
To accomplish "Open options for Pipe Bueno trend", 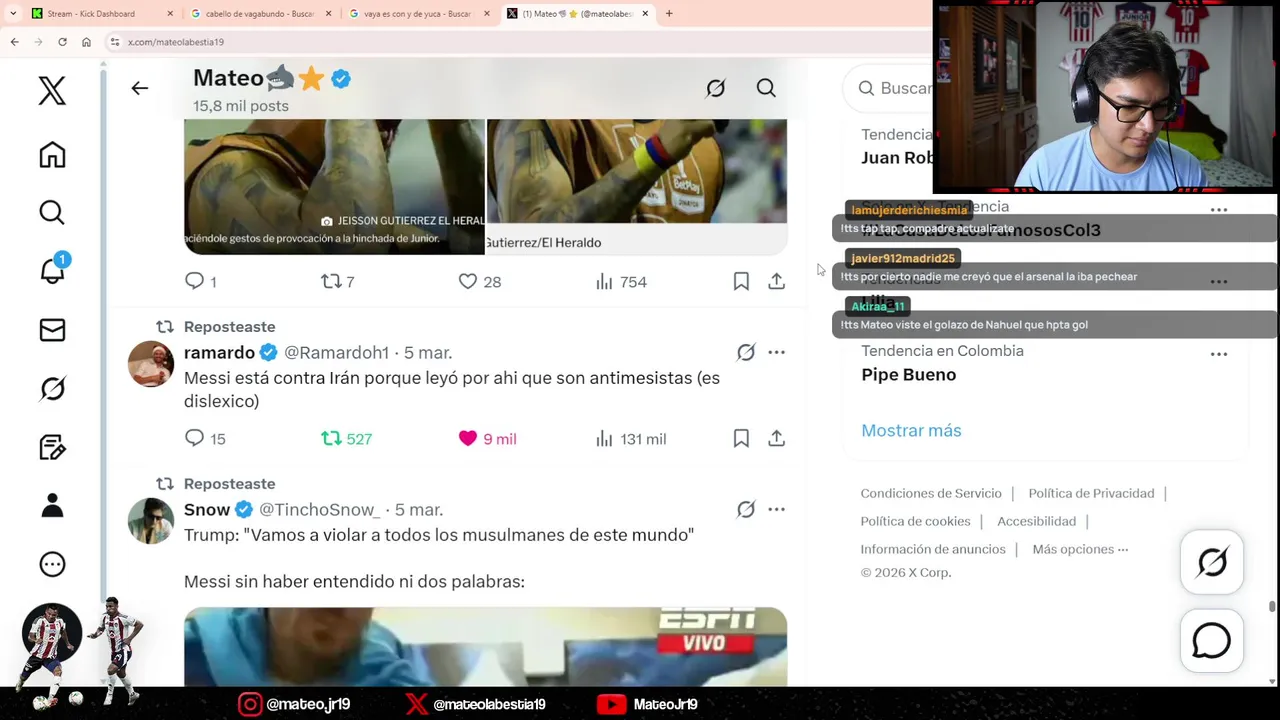I will (1218, 354).
